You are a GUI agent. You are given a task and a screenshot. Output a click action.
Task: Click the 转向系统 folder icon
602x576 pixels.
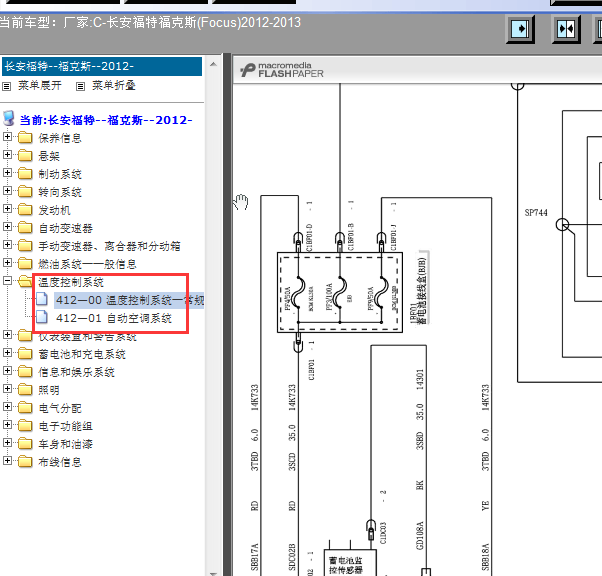click(x=25, y=192)
